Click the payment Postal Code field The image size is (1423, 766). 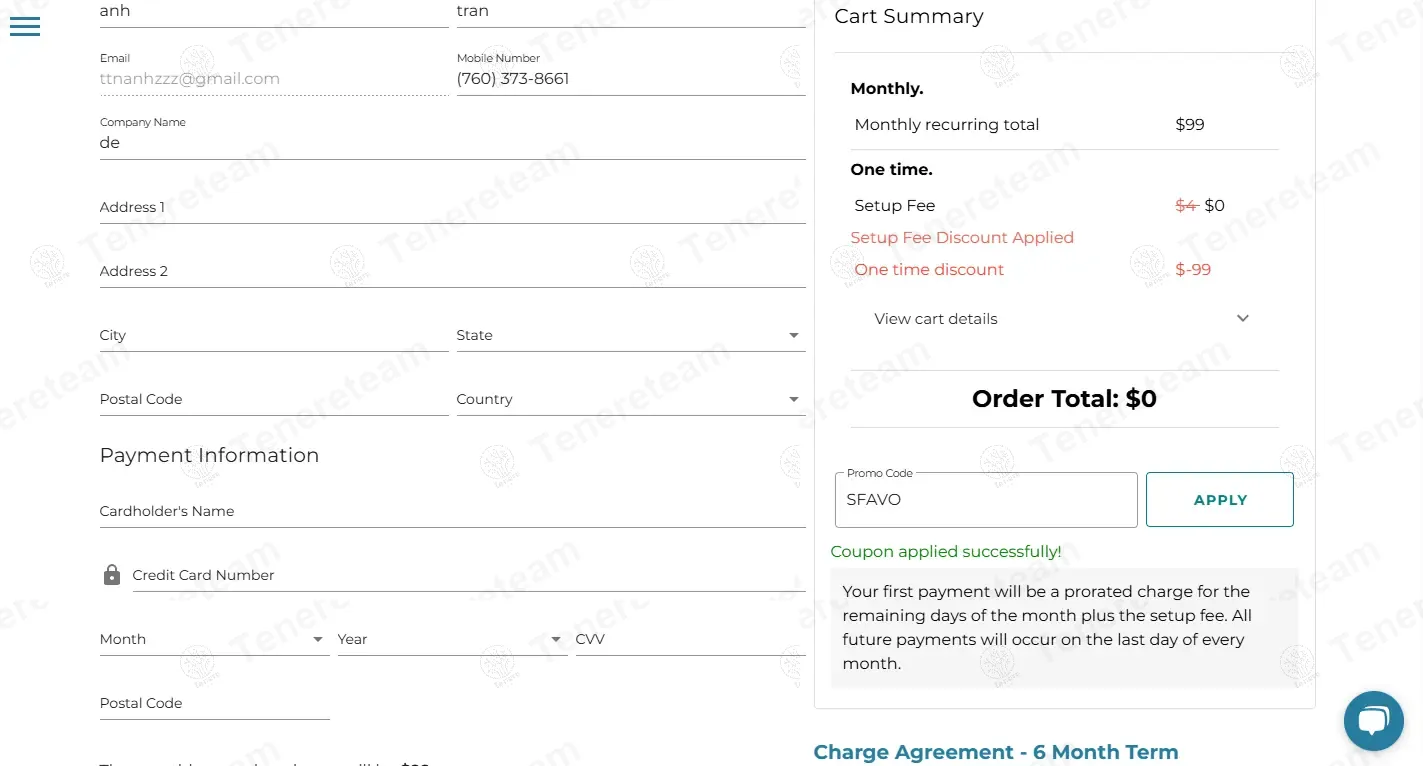pyautogui.click(x=214, y=704)
